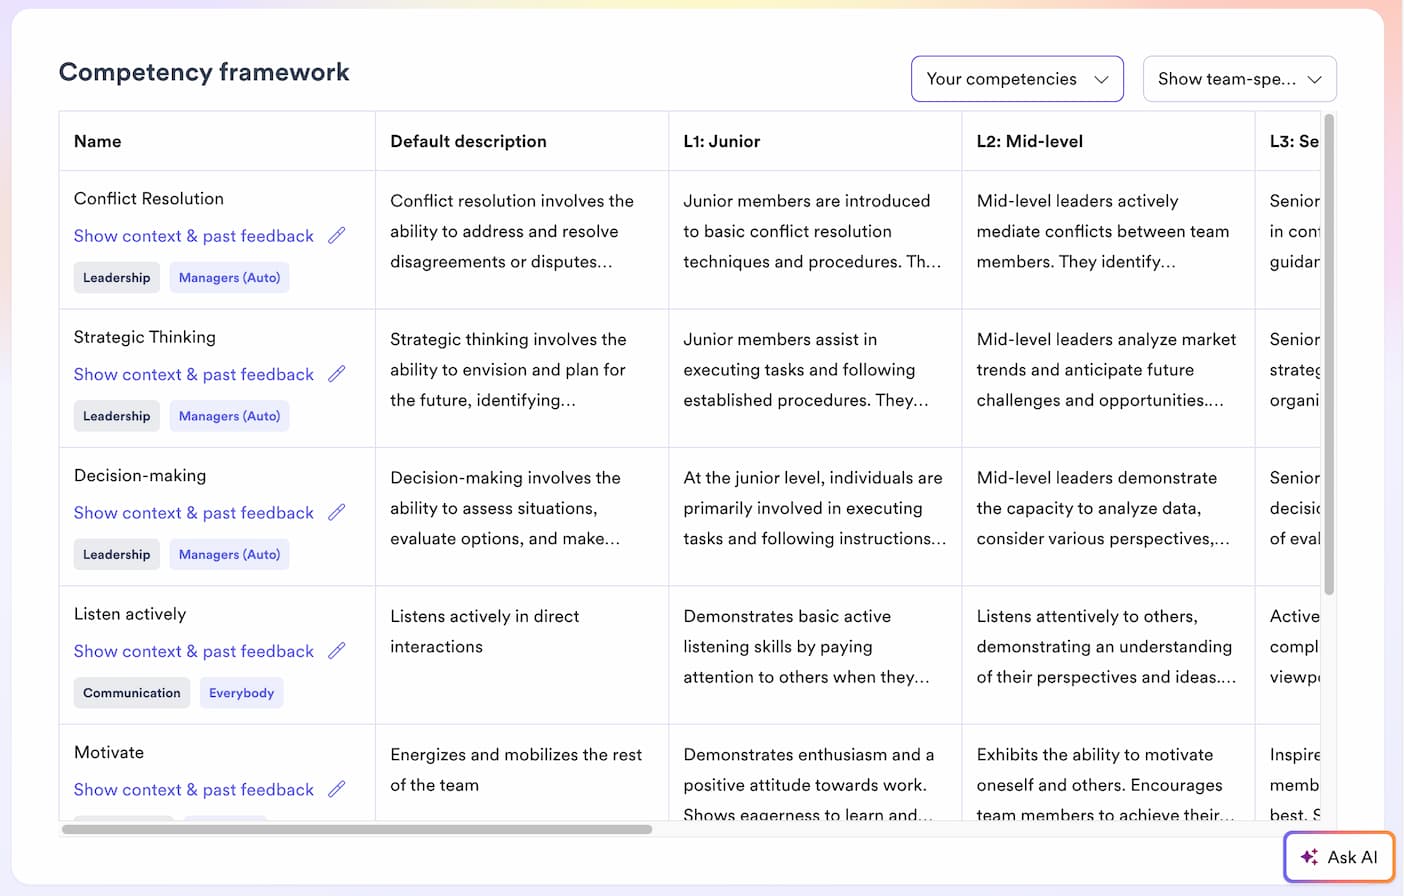This screenshot has width=1404, height=896.
Task: Open the chevron on Your competencies selector
Action: coord(1102,78)
